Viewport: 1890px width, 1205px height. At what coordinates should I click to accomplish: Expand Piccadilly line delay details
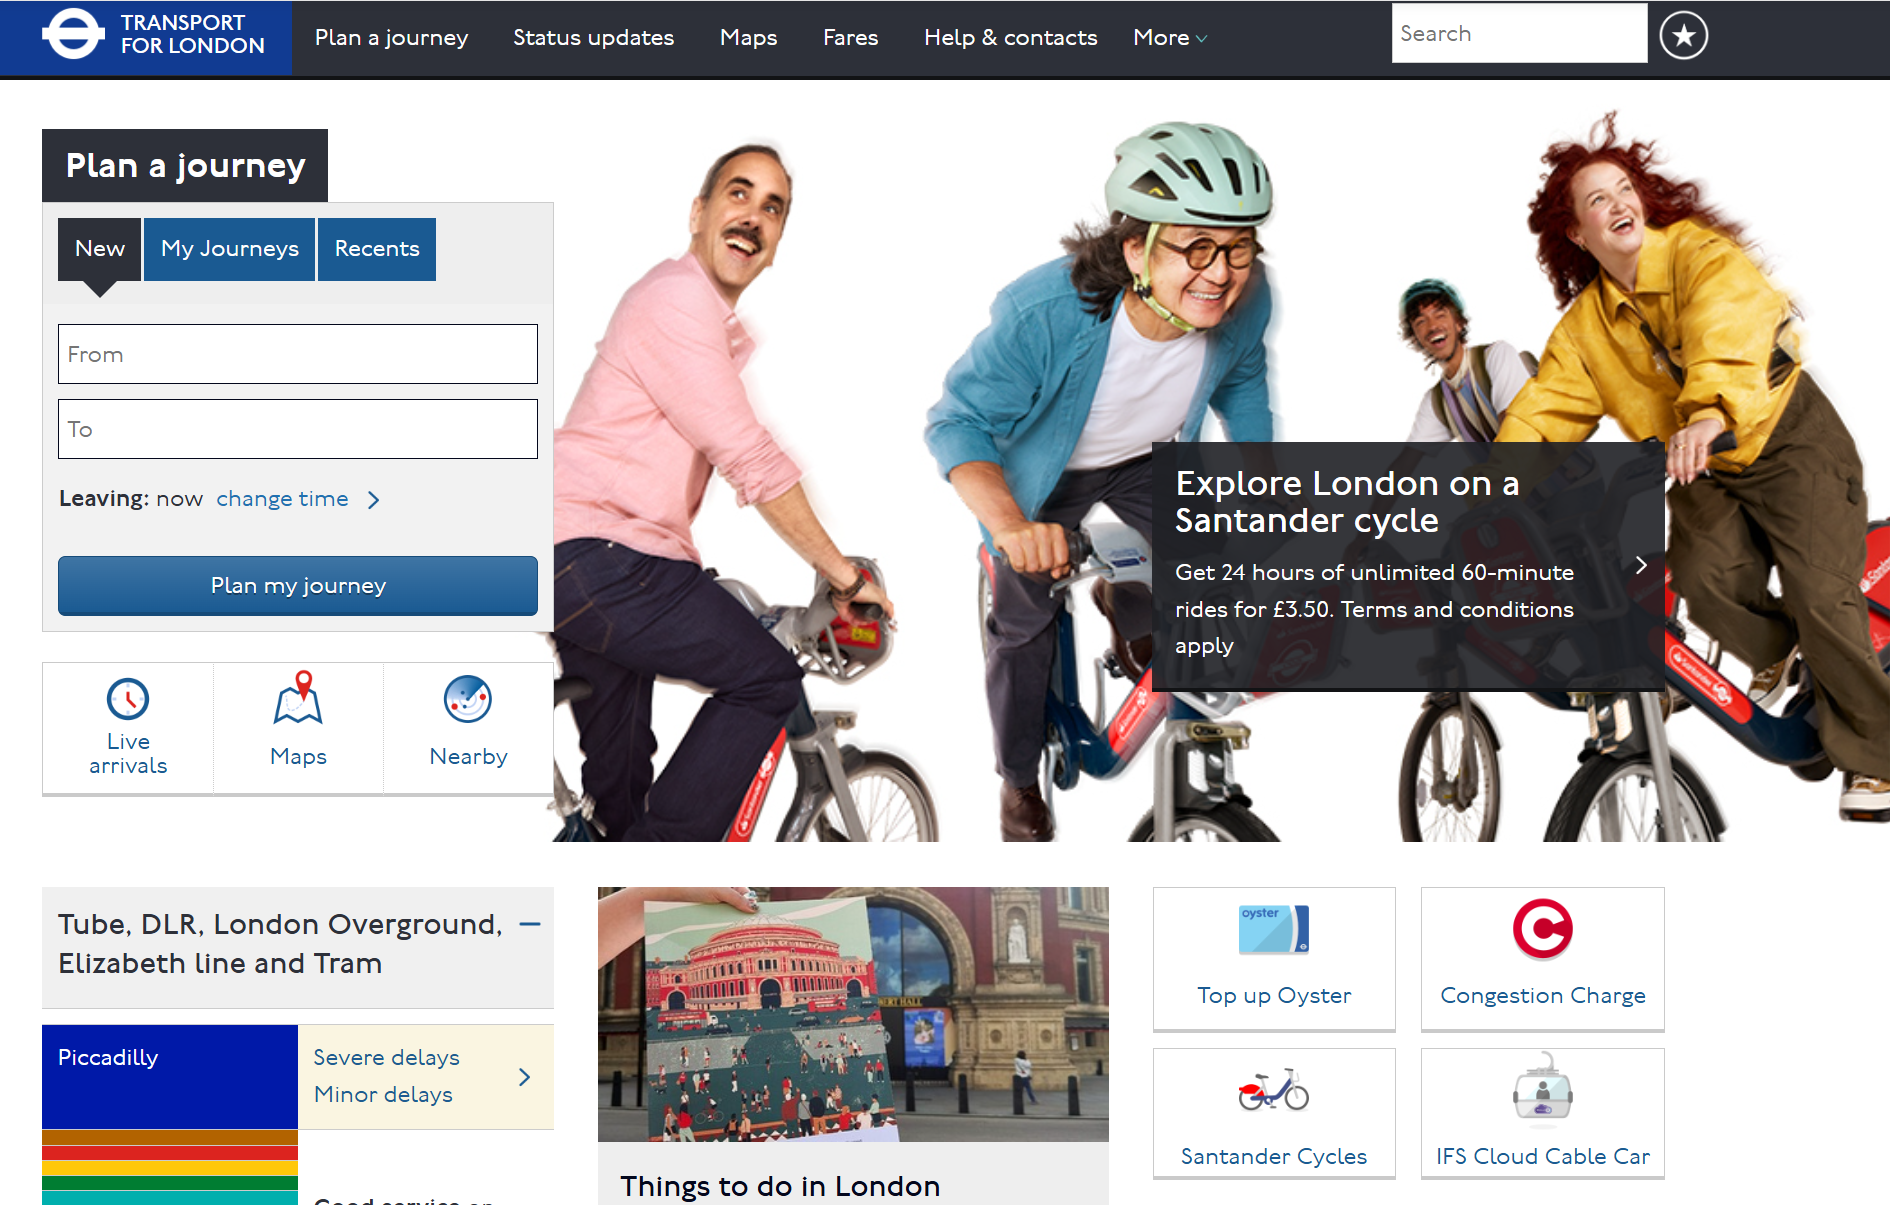[x=524, y=1077]
